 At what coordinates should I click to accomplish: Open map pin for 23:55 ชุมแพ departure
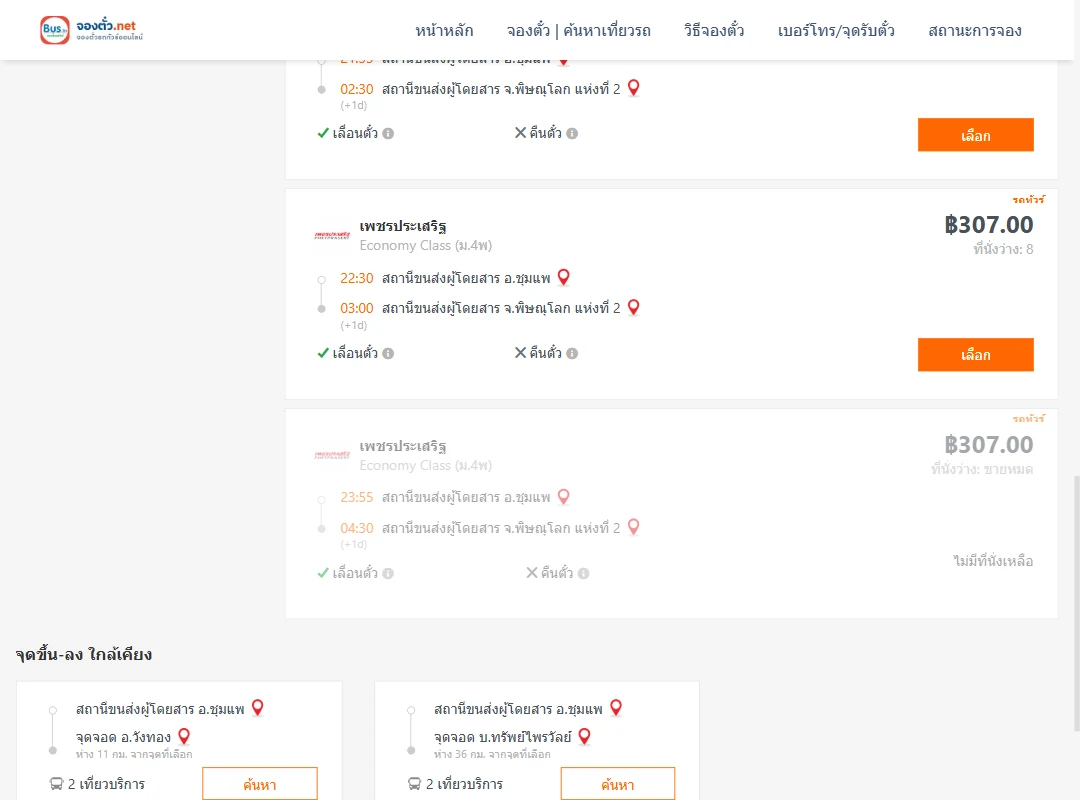tap(563, 497)
